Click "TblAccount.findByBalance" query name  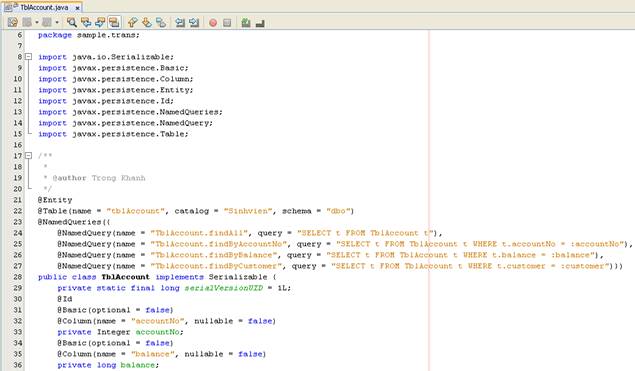tap(213, 255)
